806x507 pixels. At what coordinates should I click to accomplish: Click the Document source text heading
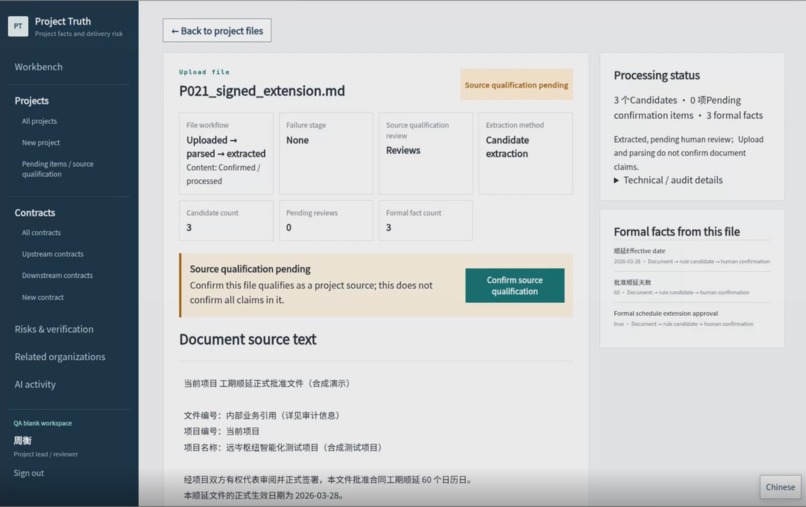(248, 339)
